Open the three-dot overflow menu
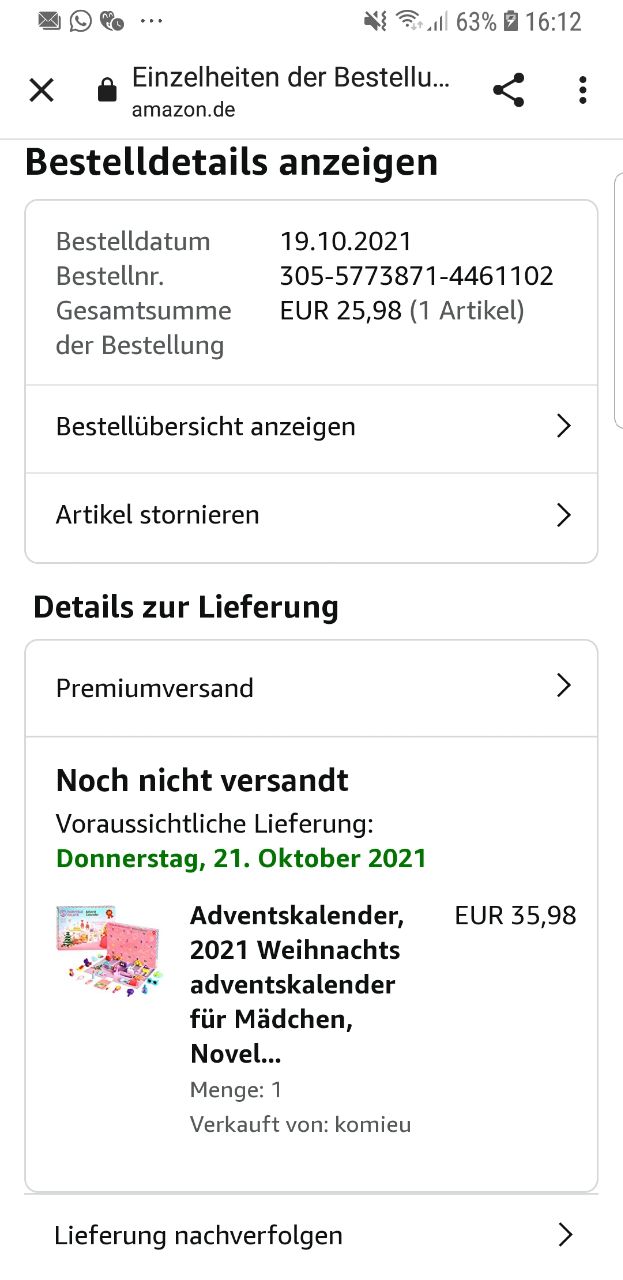Image resolution: width=623 pixels, height=1280 pixels. (x=583, y=91)
